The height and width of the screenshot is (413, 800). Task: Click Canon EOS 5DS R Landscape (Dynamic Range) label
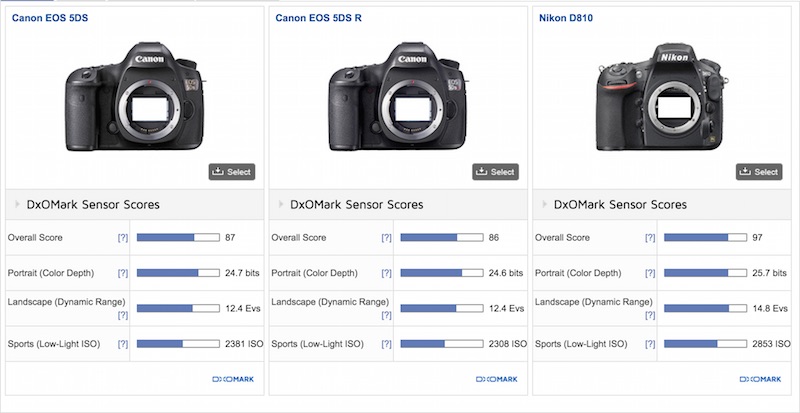coord(330,302)
